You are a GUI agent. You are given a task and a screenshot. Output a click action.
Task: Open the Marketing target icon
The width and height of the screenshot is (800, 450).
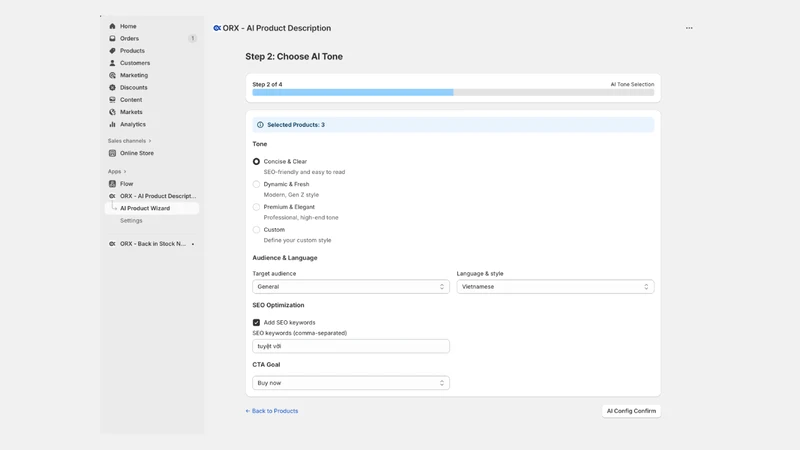coord(112,75)
